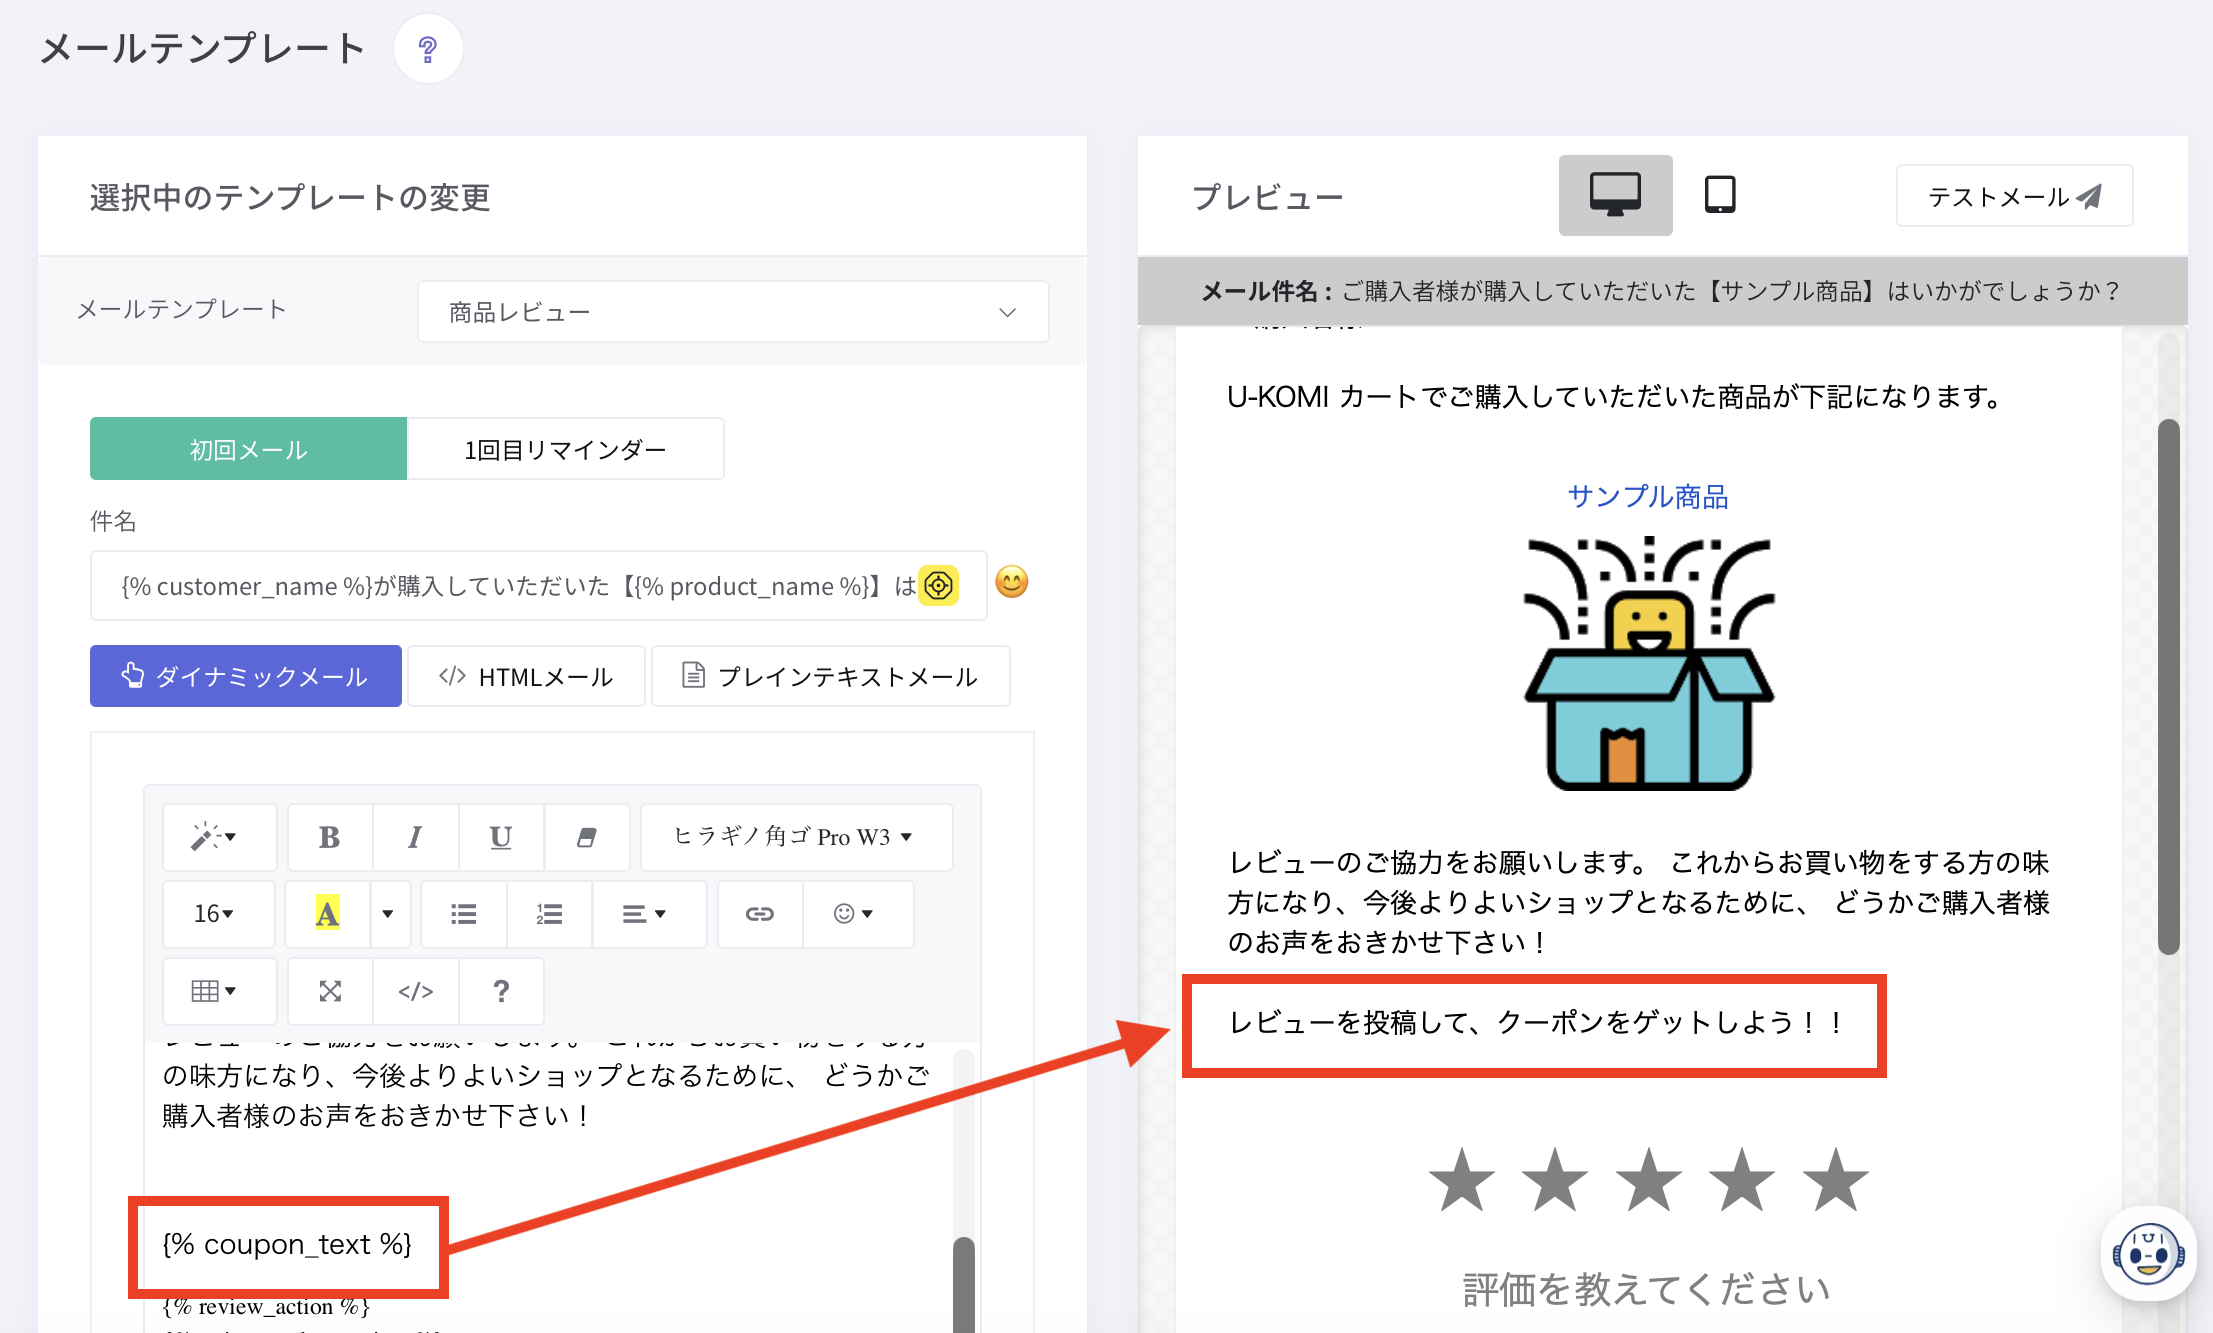Apply underline formatting in editor

pos(501,837)
